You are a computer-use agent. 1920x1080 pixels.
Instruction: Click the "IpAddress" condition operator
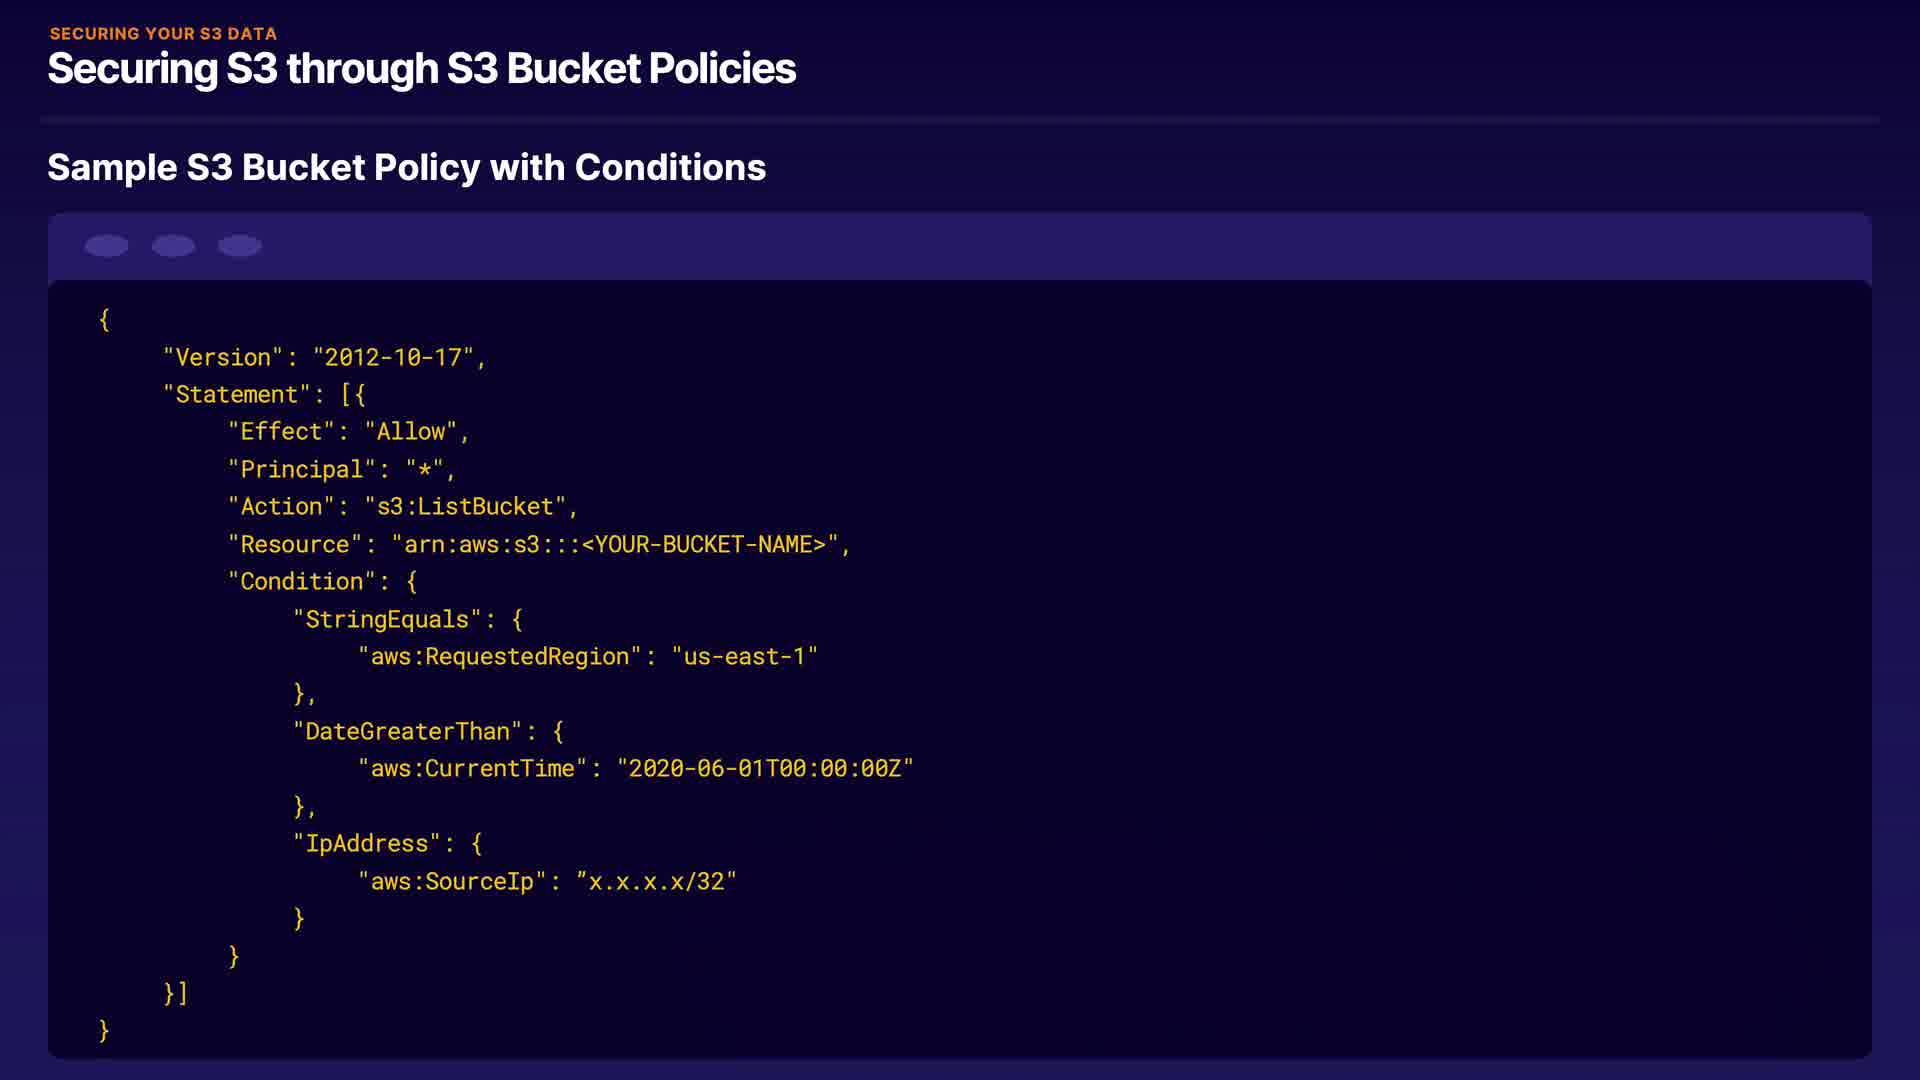(367, 844)
